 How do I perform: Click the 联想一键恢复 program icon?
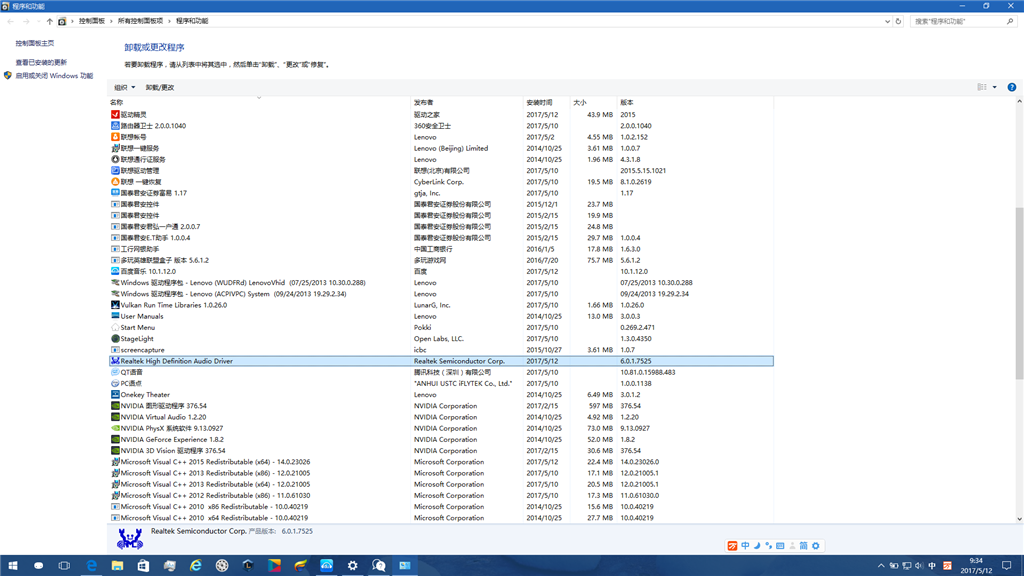coord(115,182)
